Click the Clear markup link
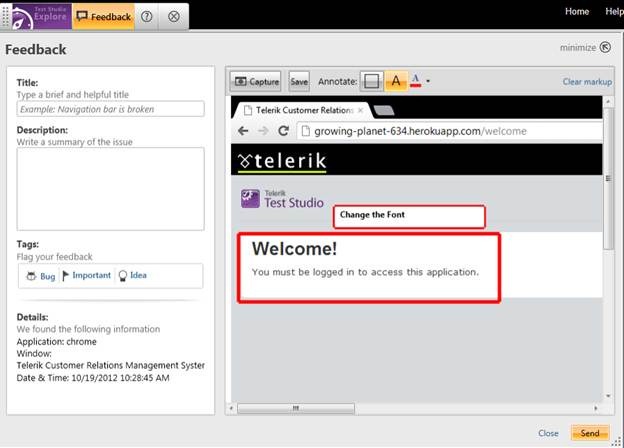Viewport: 624px width, 448px height. click(586, 82)
